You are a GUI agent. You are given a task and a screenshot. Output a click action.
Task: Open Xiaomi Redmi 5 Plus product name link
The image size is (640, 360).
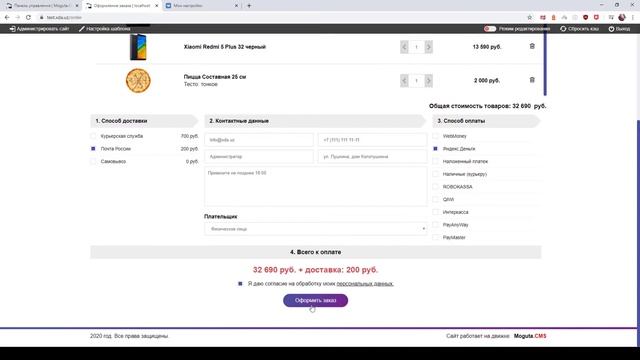(224, 47)
